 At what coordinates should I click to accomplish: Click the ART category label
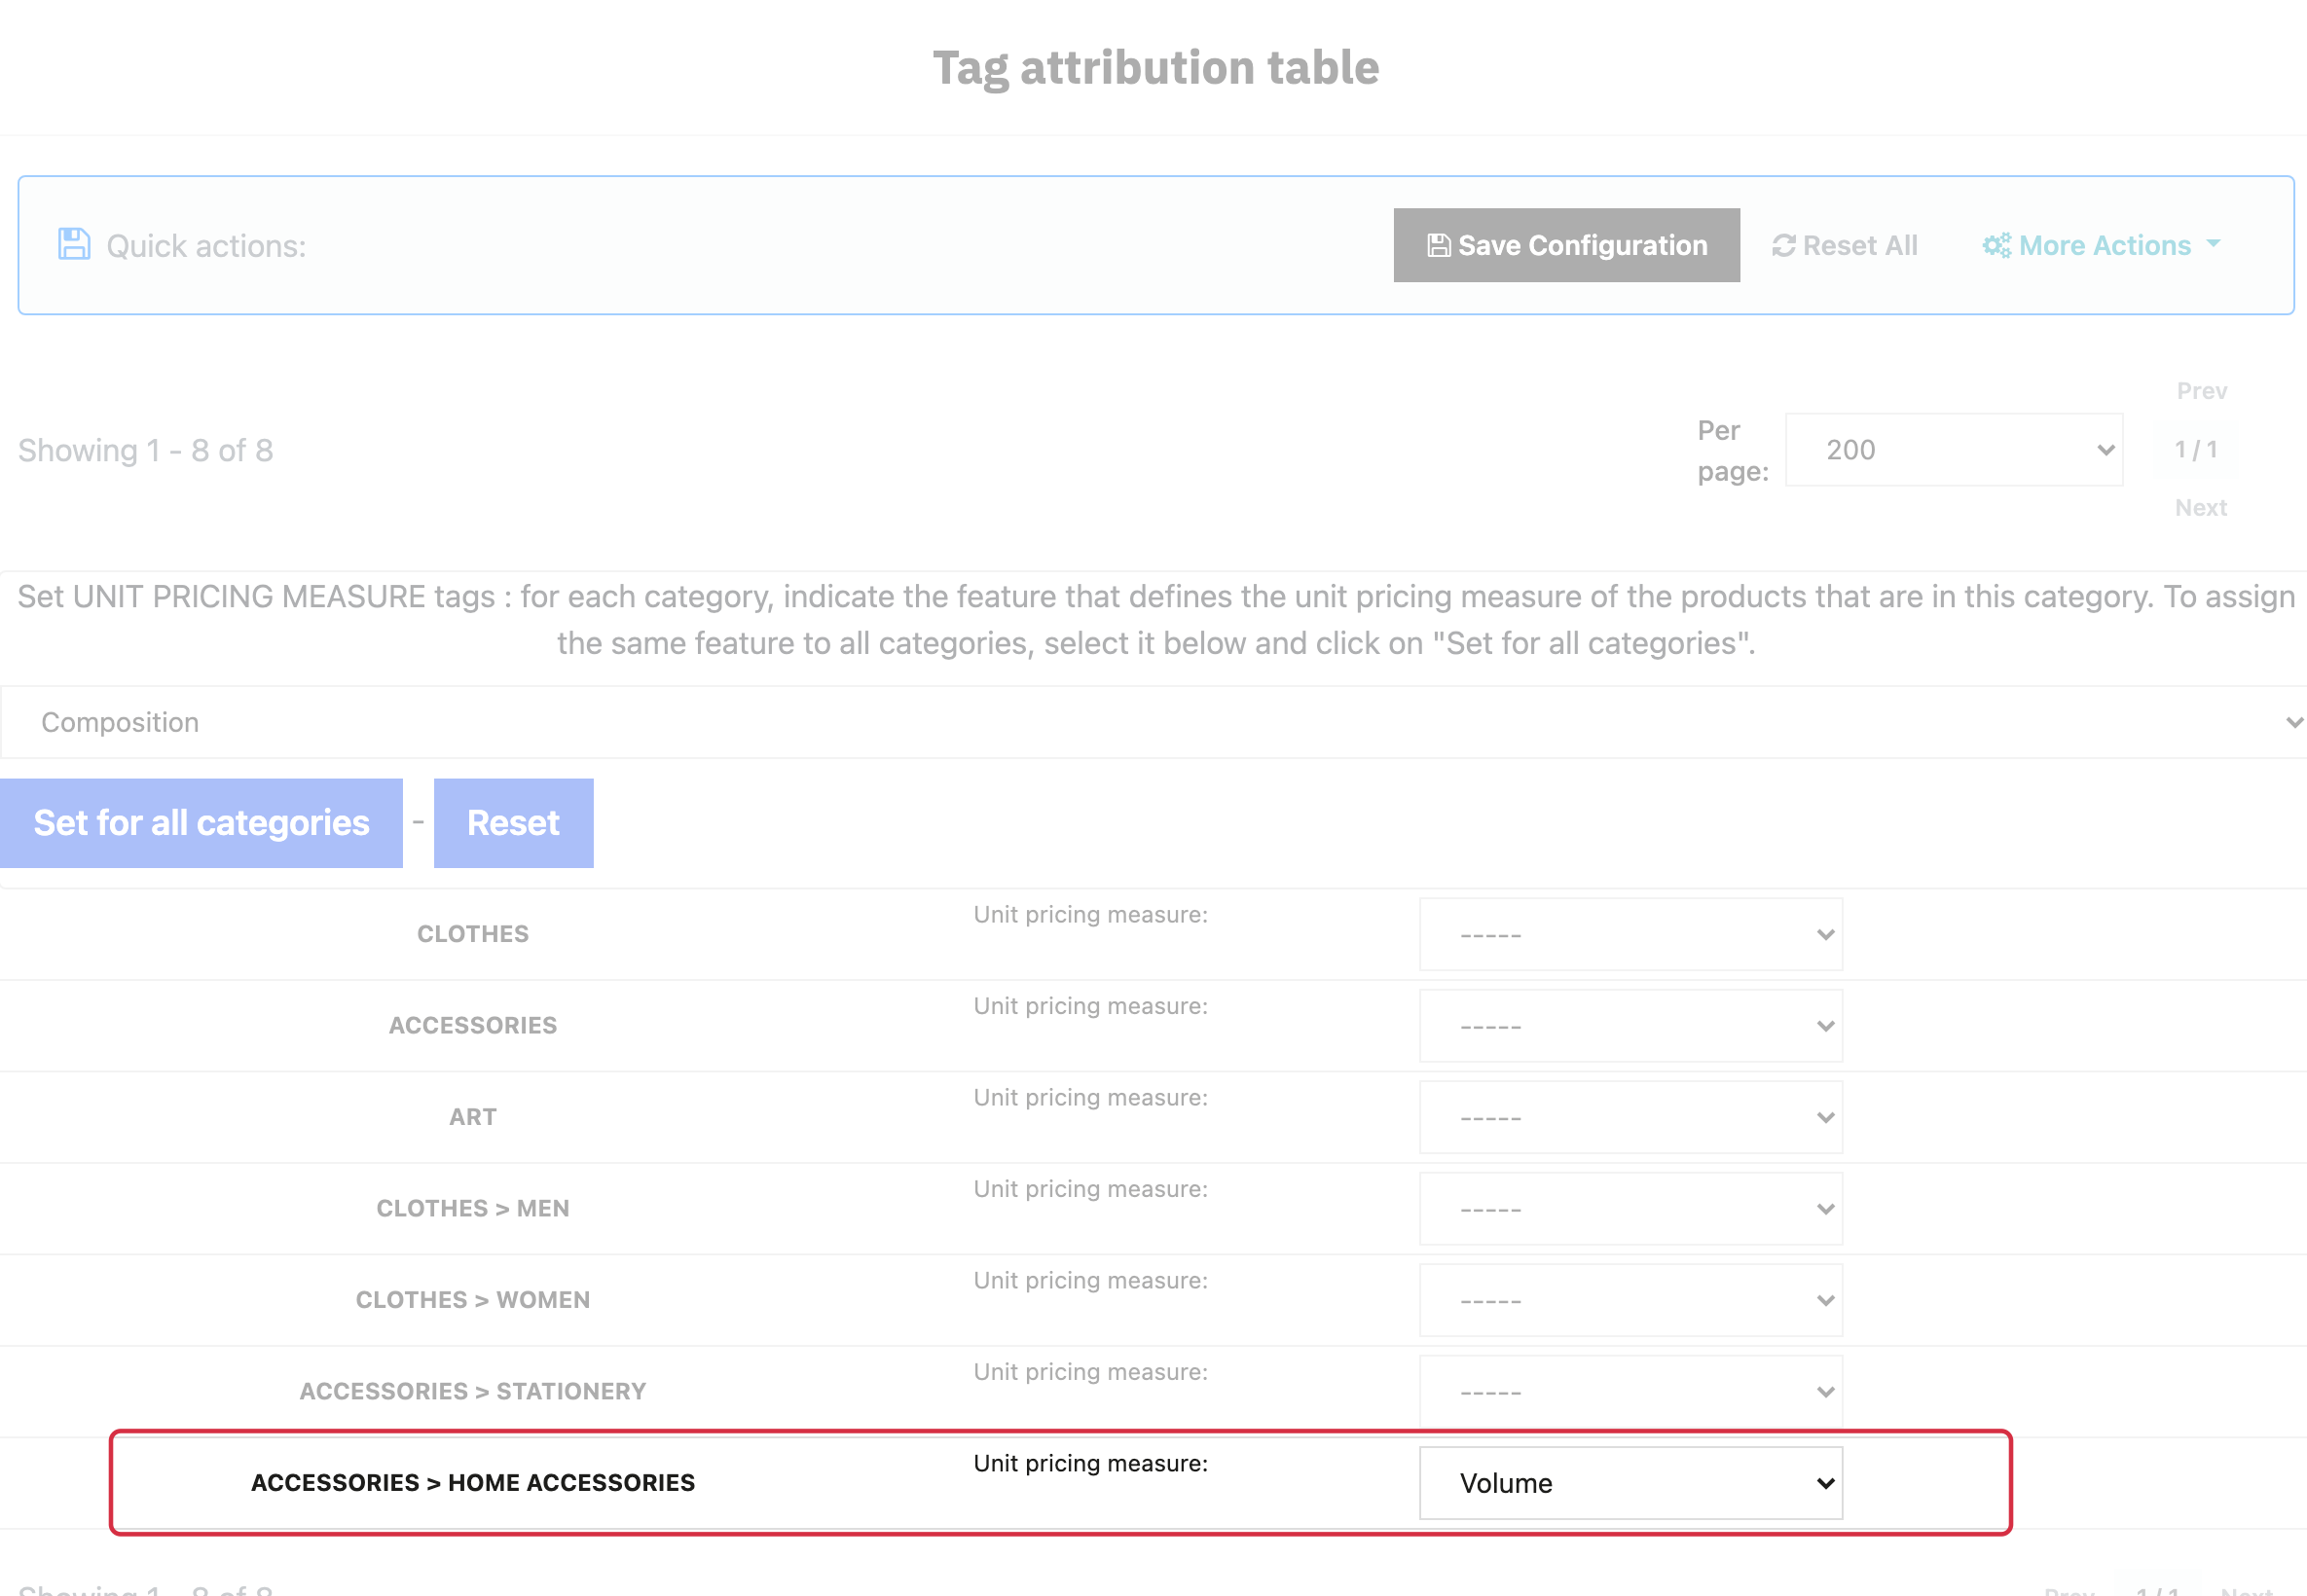pos(473,1117)
